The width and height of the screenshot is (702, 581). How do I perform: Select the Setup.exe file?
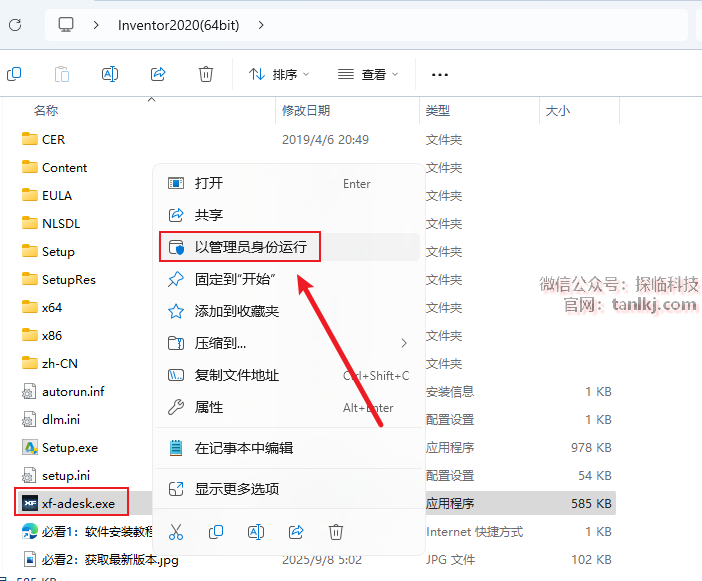(60, 448)
